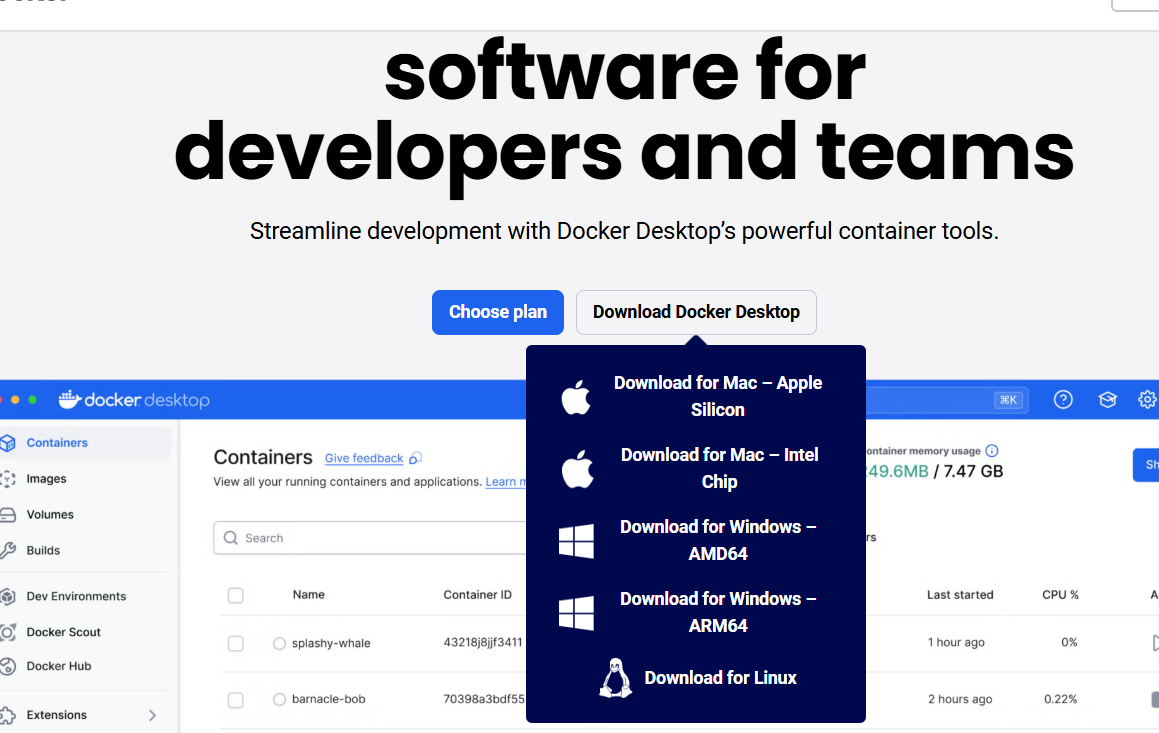The image size is (1159, 733).
Task: Click the '1 hour ago' cell
Action: pyautogui.click(x=956, y=643)
